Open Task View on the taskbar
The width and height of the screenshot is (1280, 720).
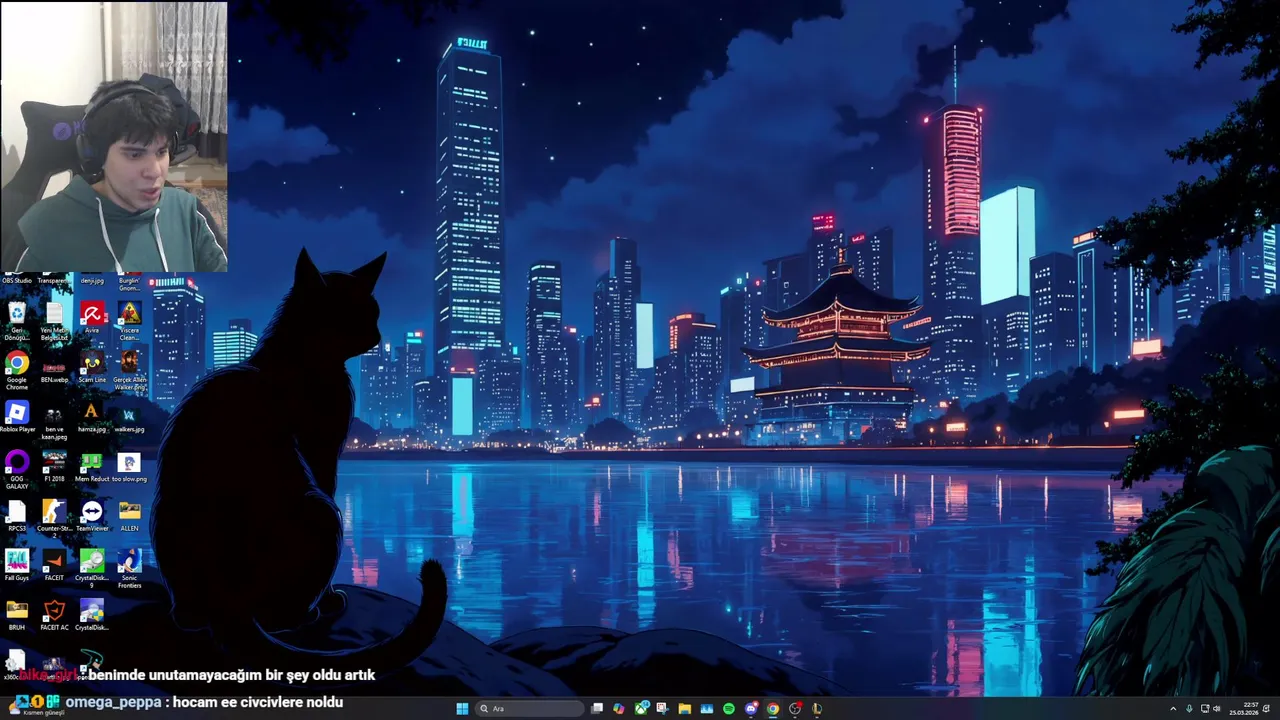[597, 709]
